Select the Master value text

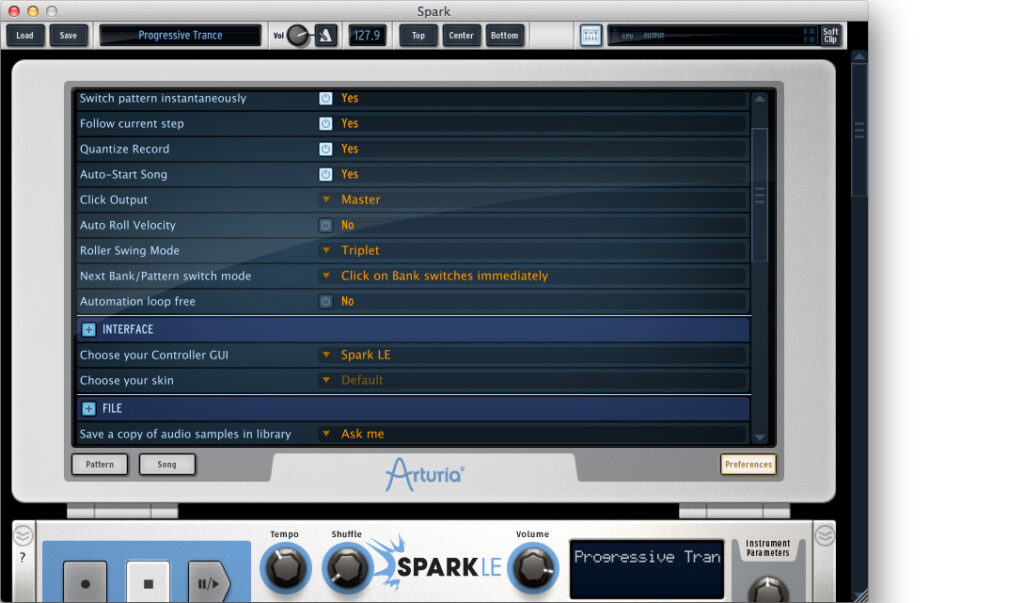360,199
